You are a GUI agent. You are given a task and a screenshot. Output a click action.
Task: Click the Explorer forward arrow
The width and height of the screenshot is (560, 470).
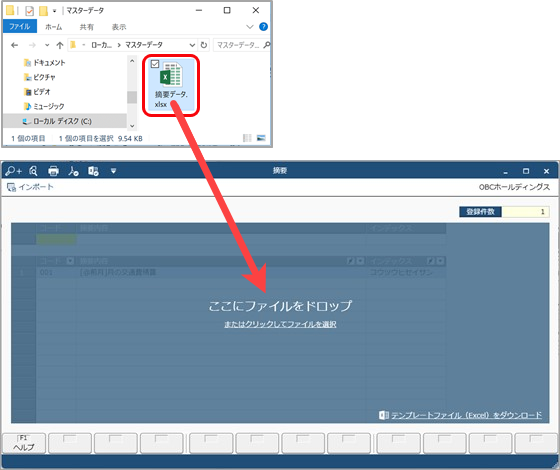point(32,45)
